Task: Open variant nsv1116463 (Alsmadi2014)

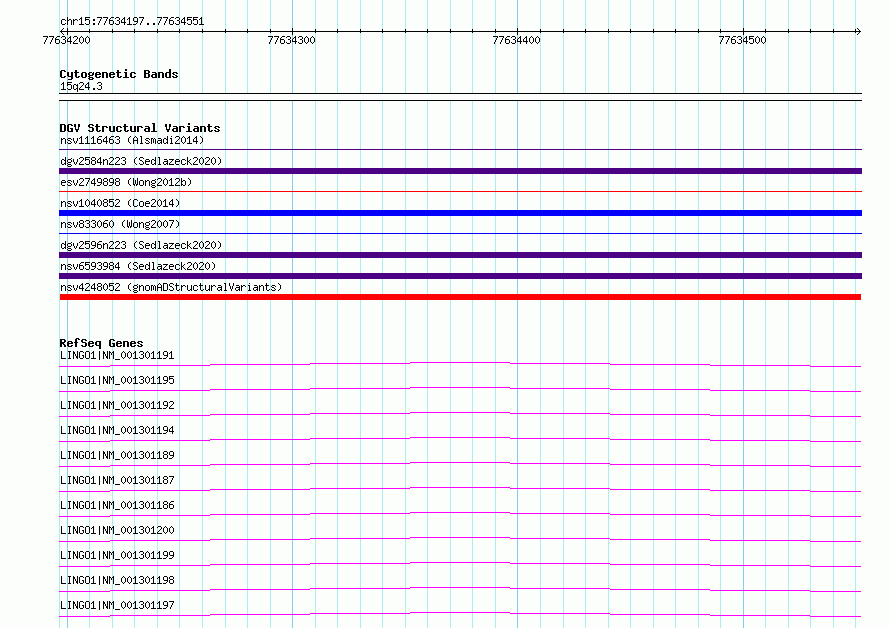Action: point(132,140)
